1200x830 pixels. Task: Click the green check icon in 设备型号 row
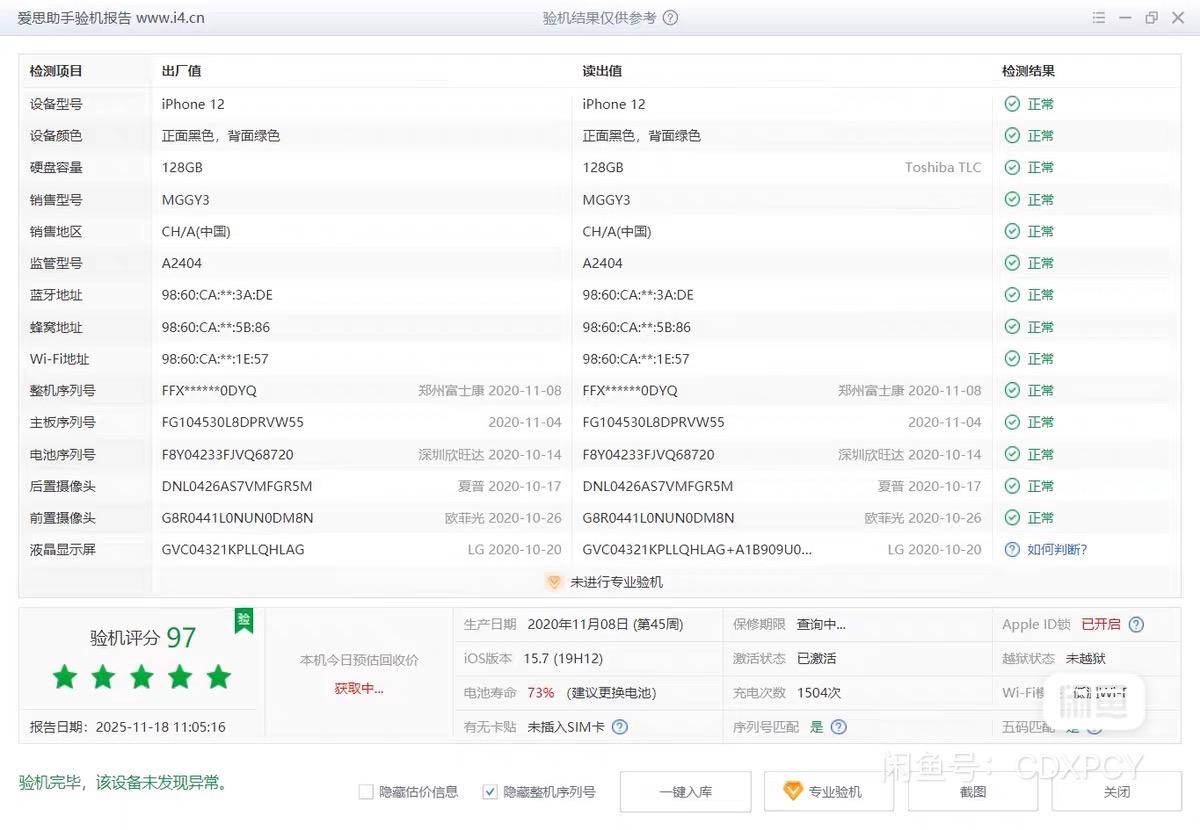(1012, 104)
